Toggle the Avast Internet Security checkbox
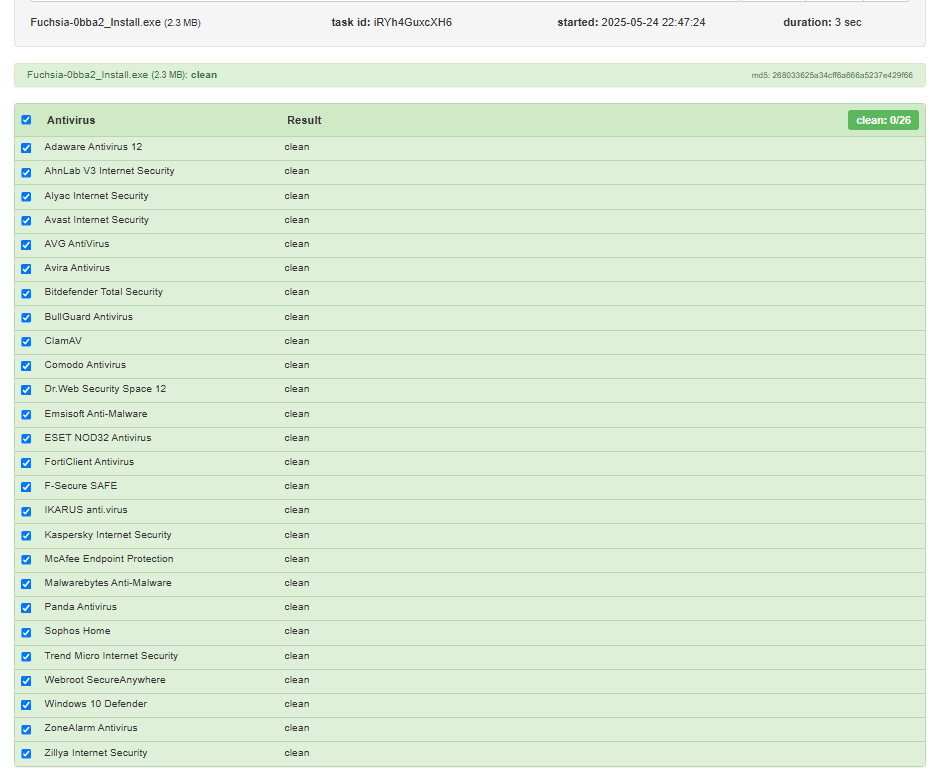Image resolution: width=942 pixels, height=784 pixels. click(x=26, y=221)
